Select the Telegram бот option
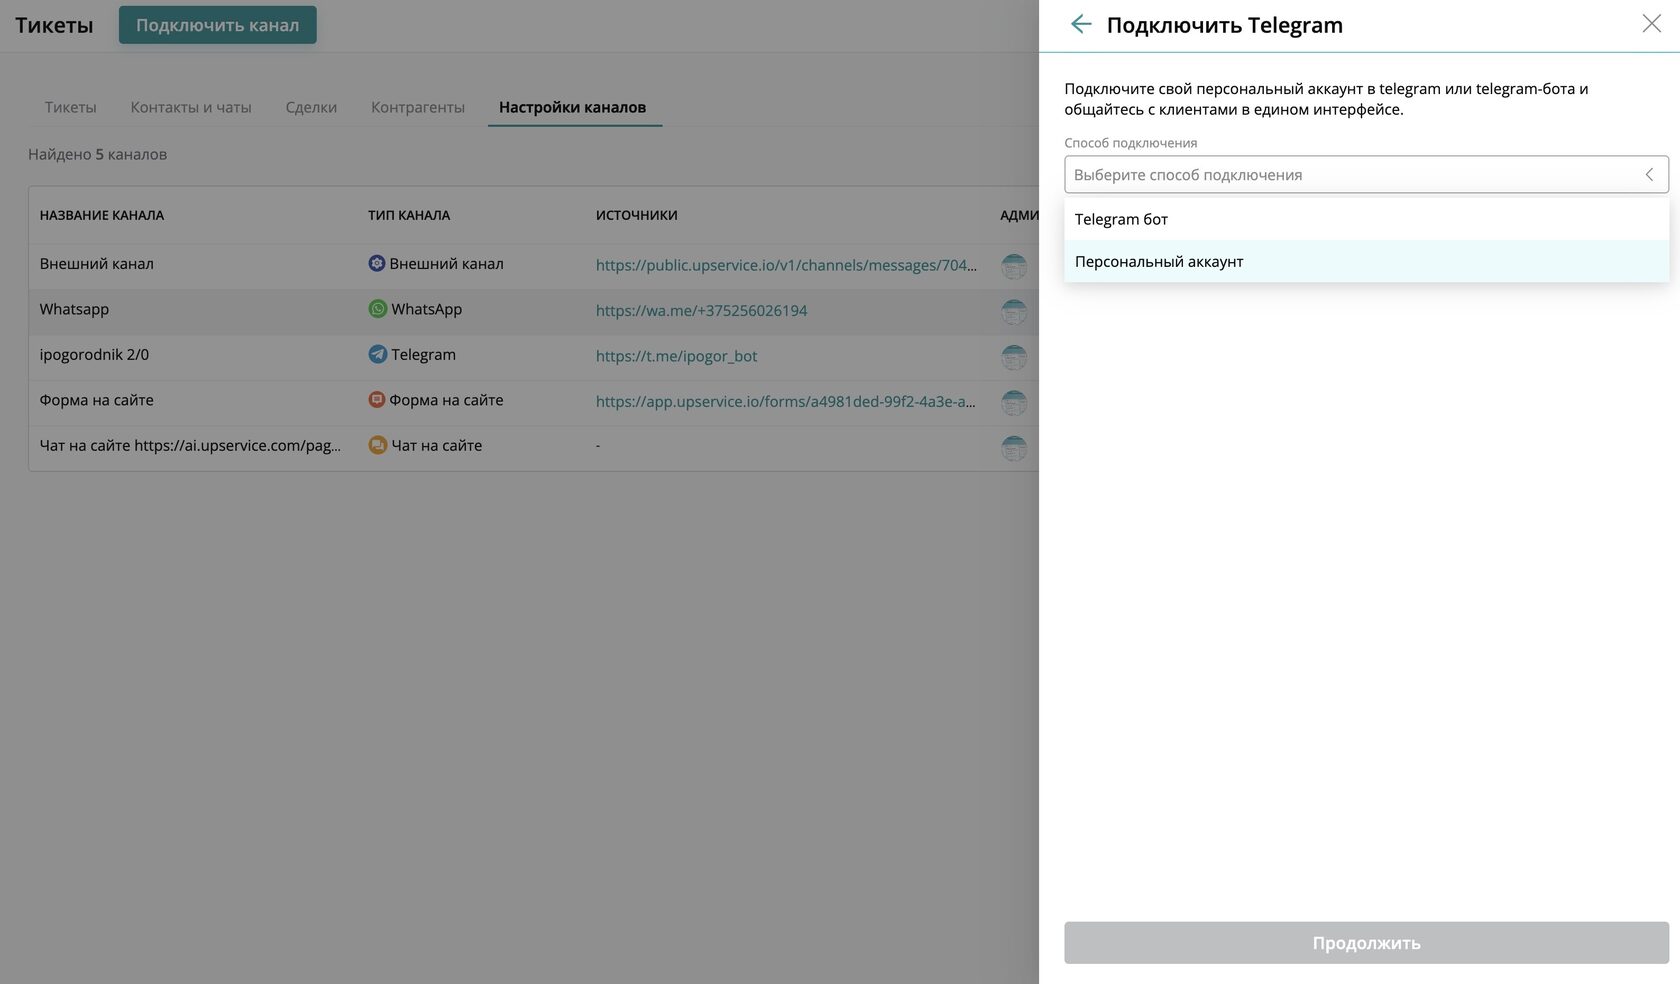1680x984 pixels. pyautogui.click(x=1366, y=219)
